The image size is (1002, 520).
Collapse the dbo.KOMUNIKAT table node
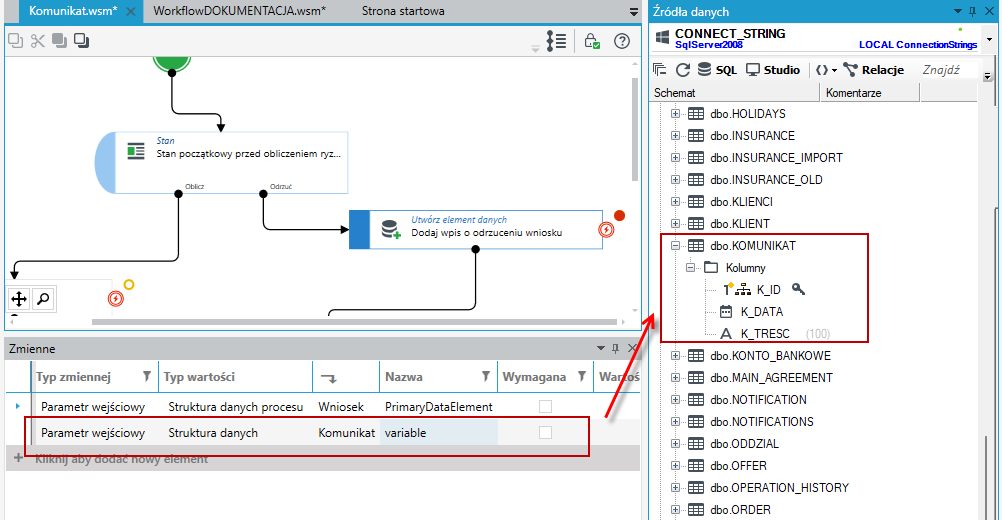click(x=675, y=246)
